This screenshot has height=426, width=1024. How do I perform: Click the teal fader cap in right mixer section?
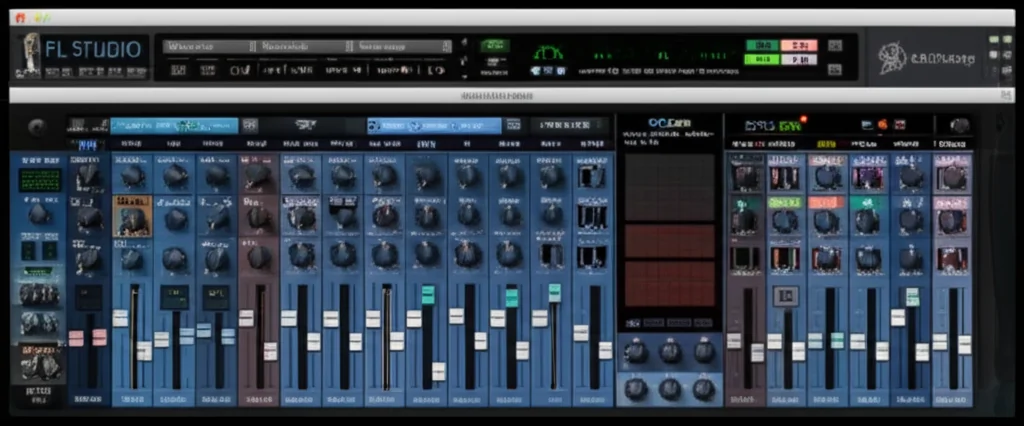(912, 297)
